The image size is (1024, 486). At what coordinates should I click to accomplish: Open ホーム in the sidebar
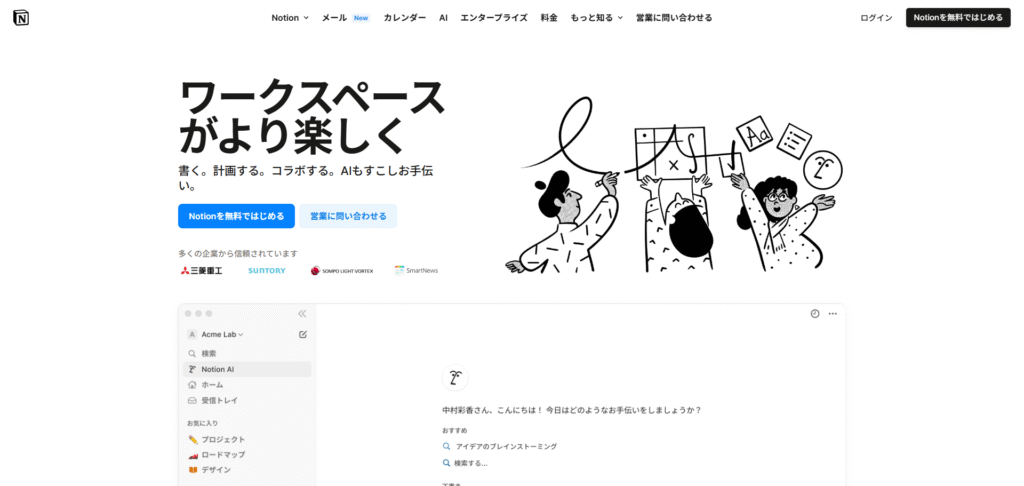247,385
